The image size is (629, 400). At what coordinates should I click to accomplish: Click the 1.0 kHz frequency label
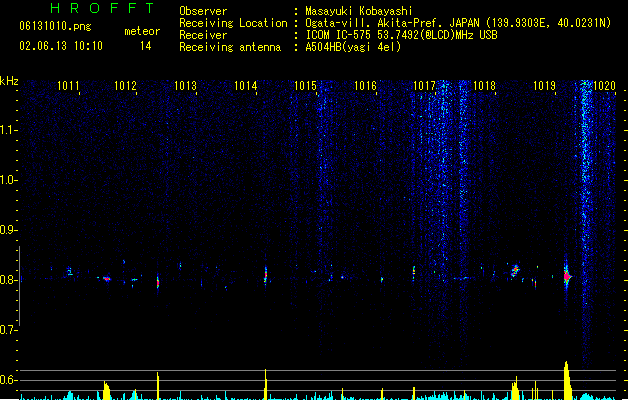pyautogui.click(x=8, y=180)
